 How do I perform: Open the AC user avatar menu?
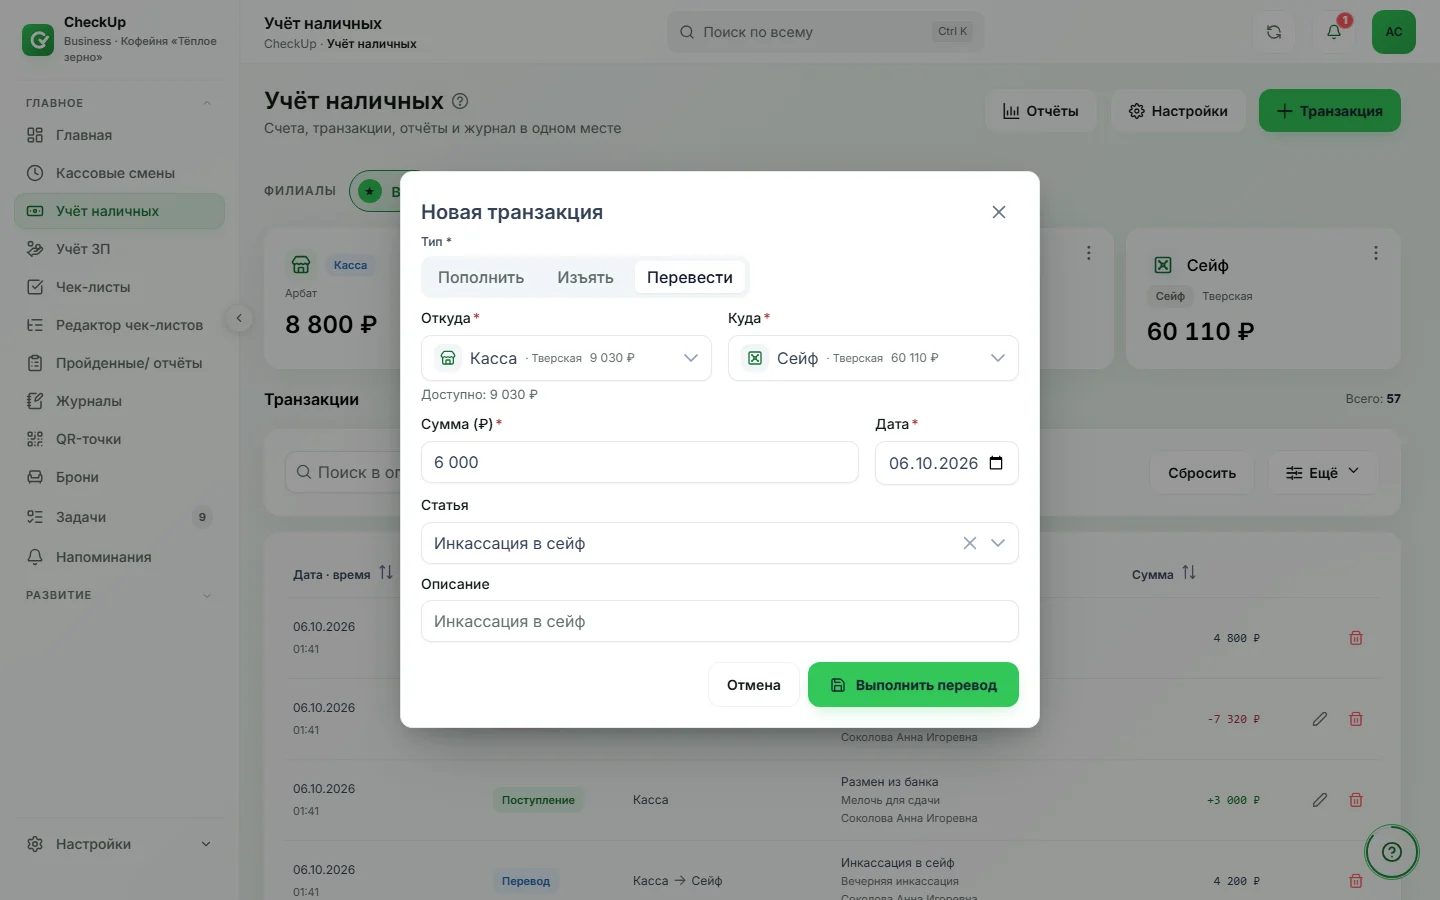1394,32
